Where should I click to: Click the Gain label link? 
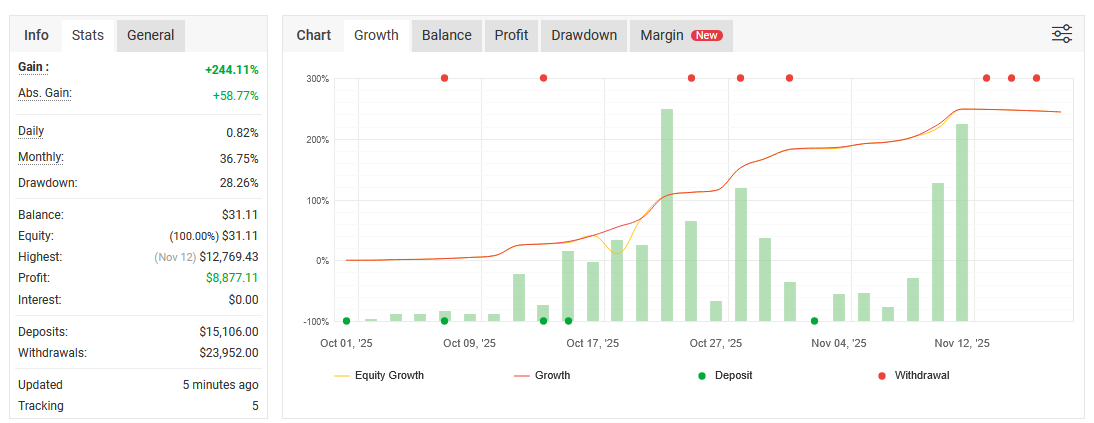pos(34,67)
